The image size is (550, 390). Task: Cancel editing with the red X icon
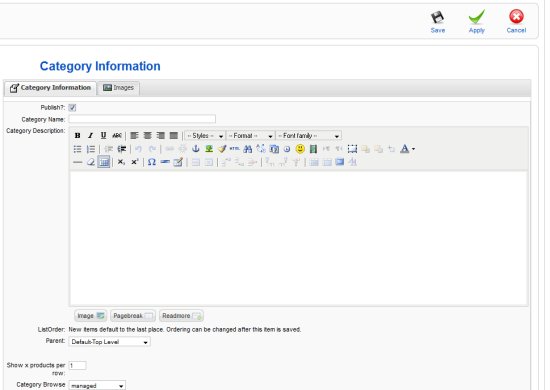(x=516, y=16)
